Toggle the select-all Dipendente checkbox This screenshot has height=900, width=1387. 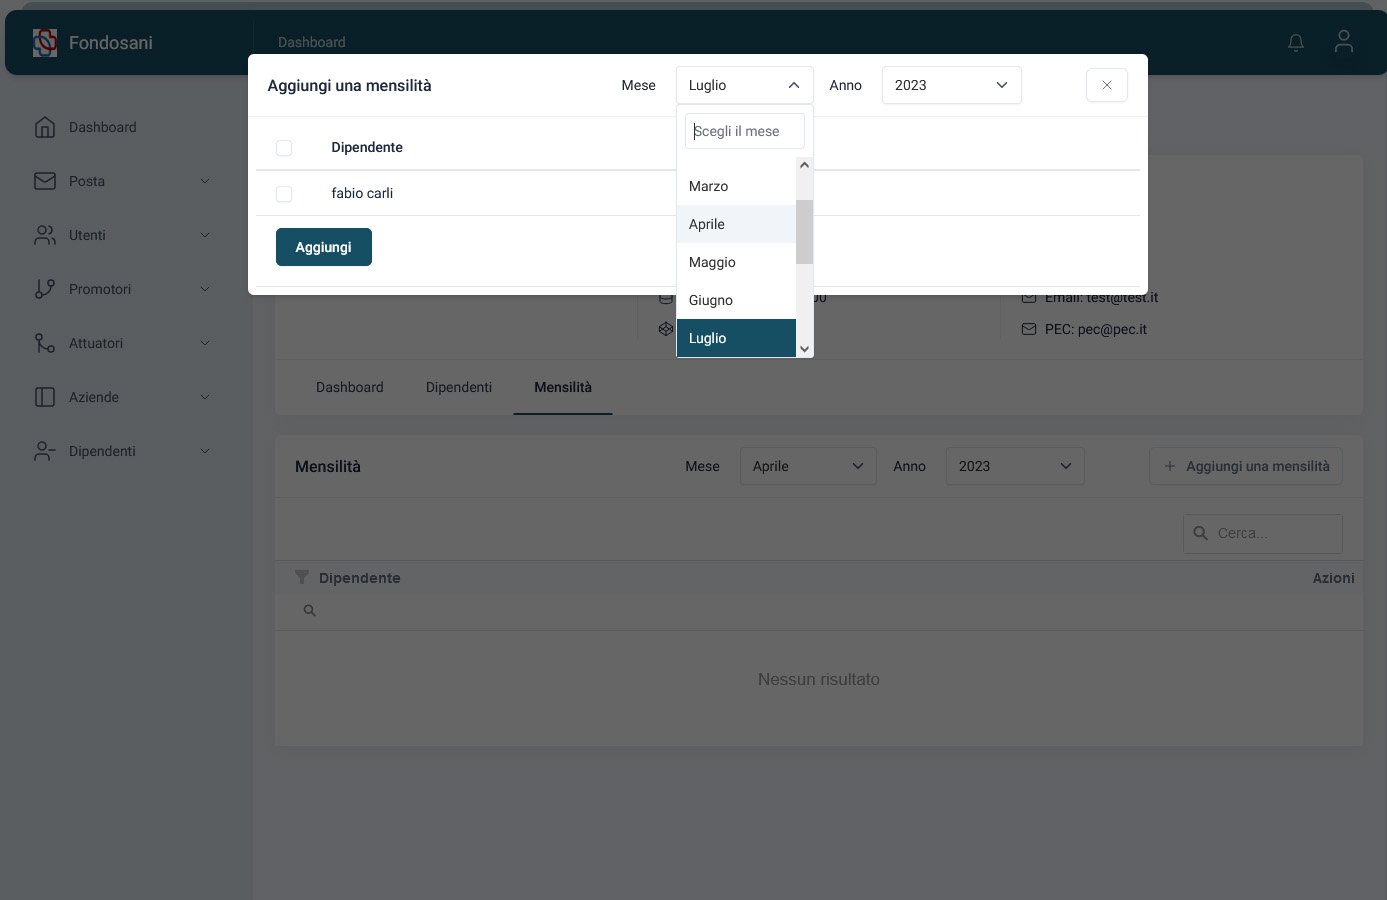click(284, 147)
